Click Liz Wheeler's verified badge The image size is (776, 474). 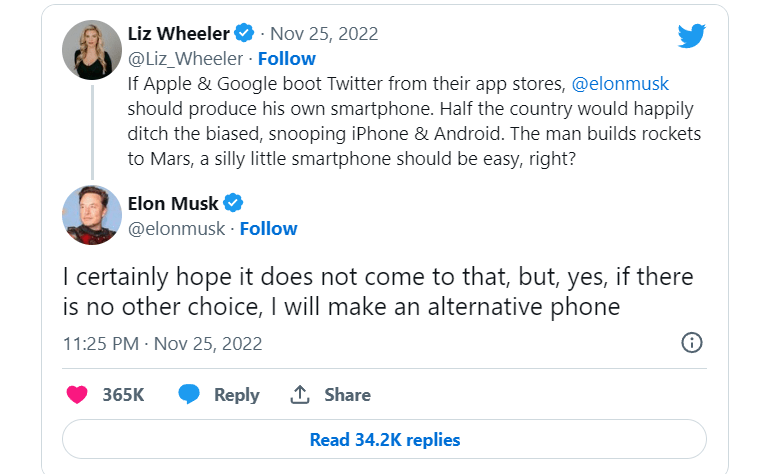tap(260, 34)
